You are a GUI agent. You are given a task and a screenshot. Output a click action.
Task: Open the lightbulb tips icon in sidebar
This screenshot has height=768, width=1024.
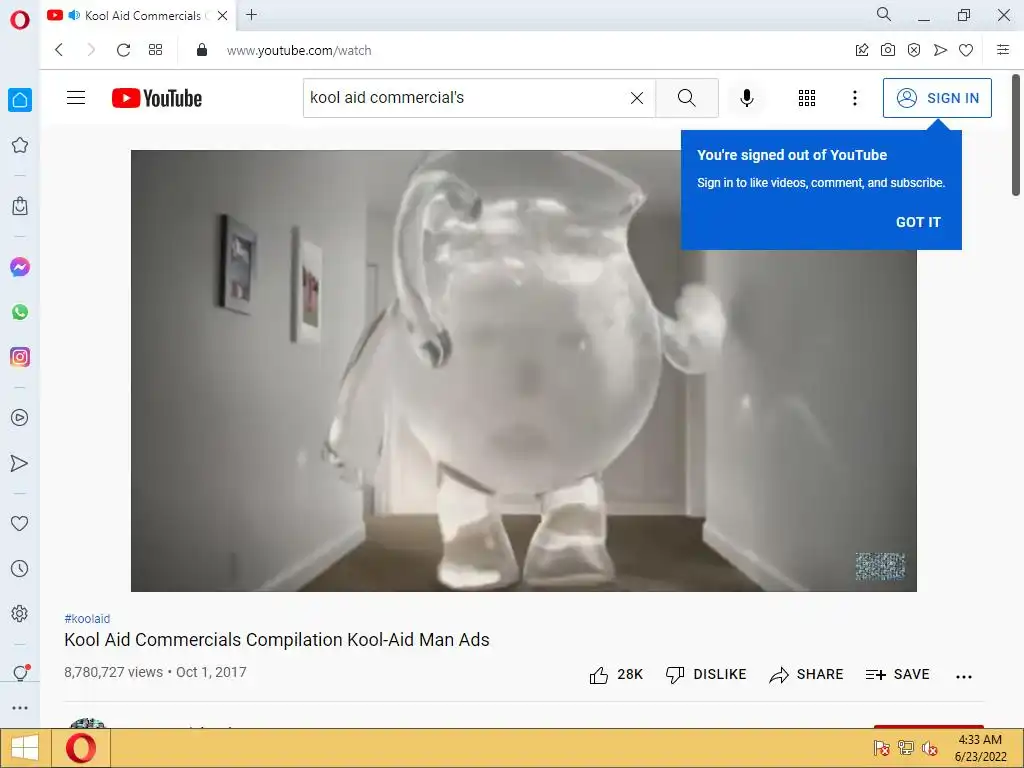21,673
